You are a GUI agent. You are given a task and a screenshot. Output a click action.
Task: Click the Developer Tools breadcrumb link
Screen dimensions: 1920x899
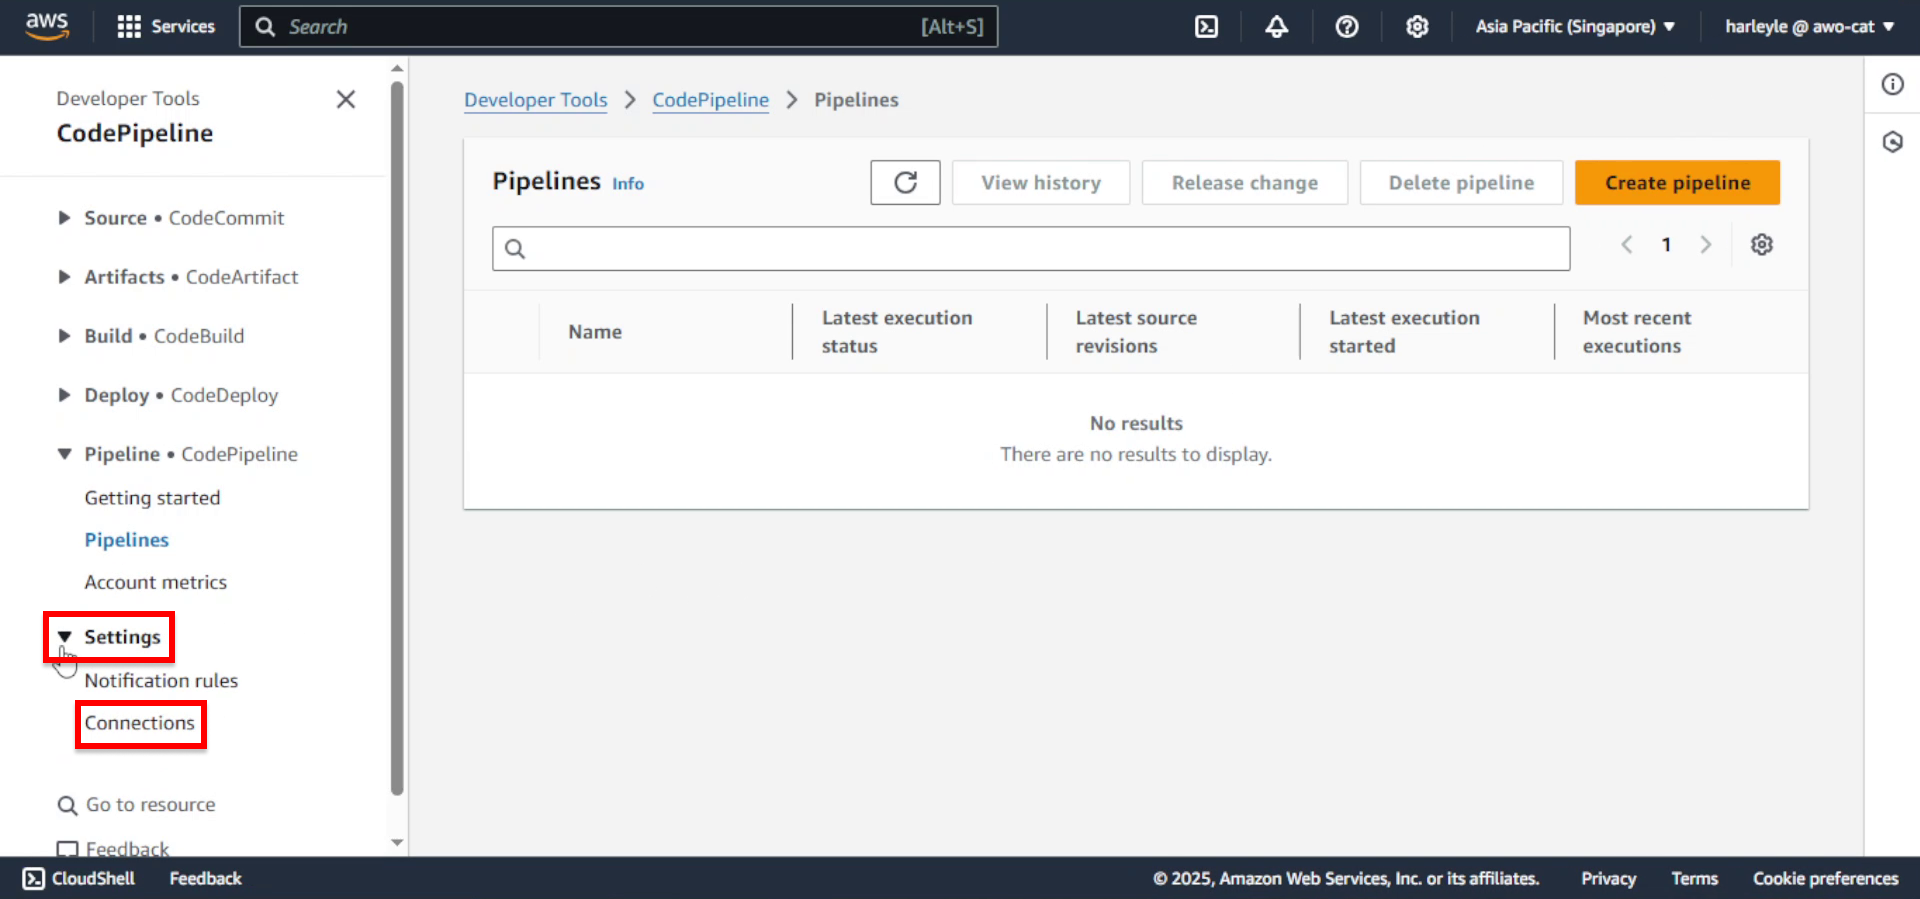pyautogui.click(x=536, y=100)
